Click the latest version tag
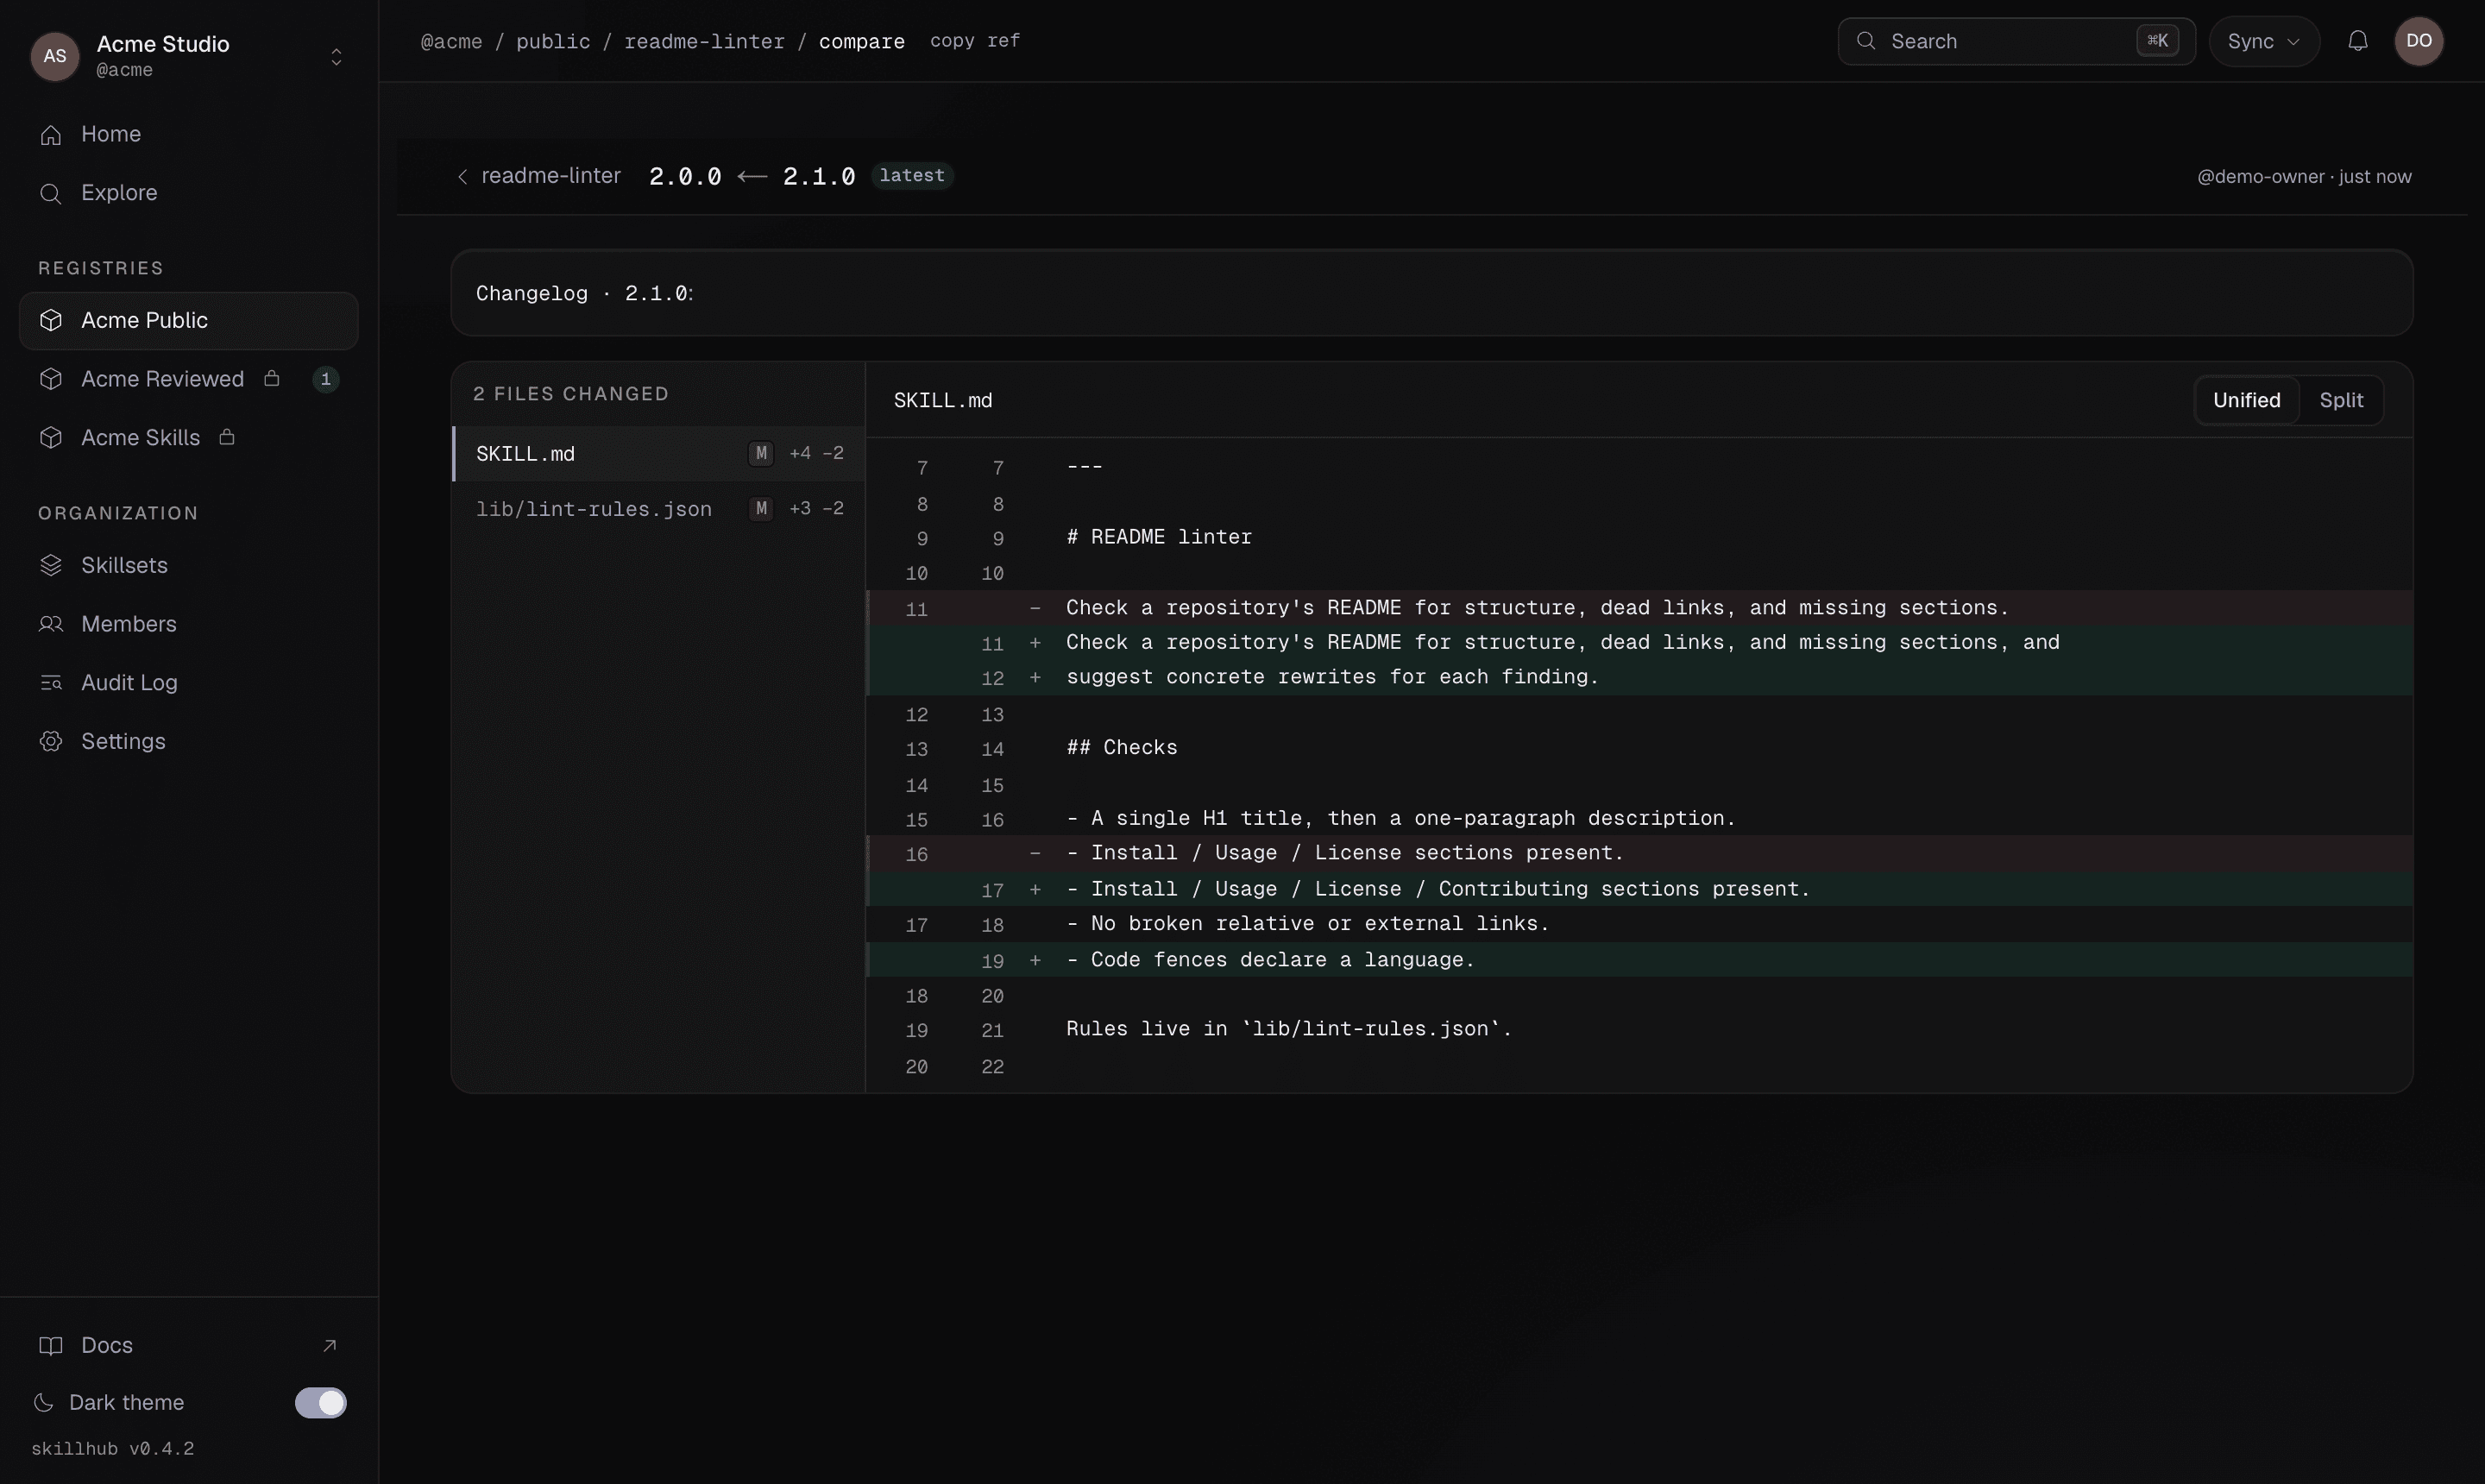Screen dimensions: 2485x1484 click(x=911, y=176)
